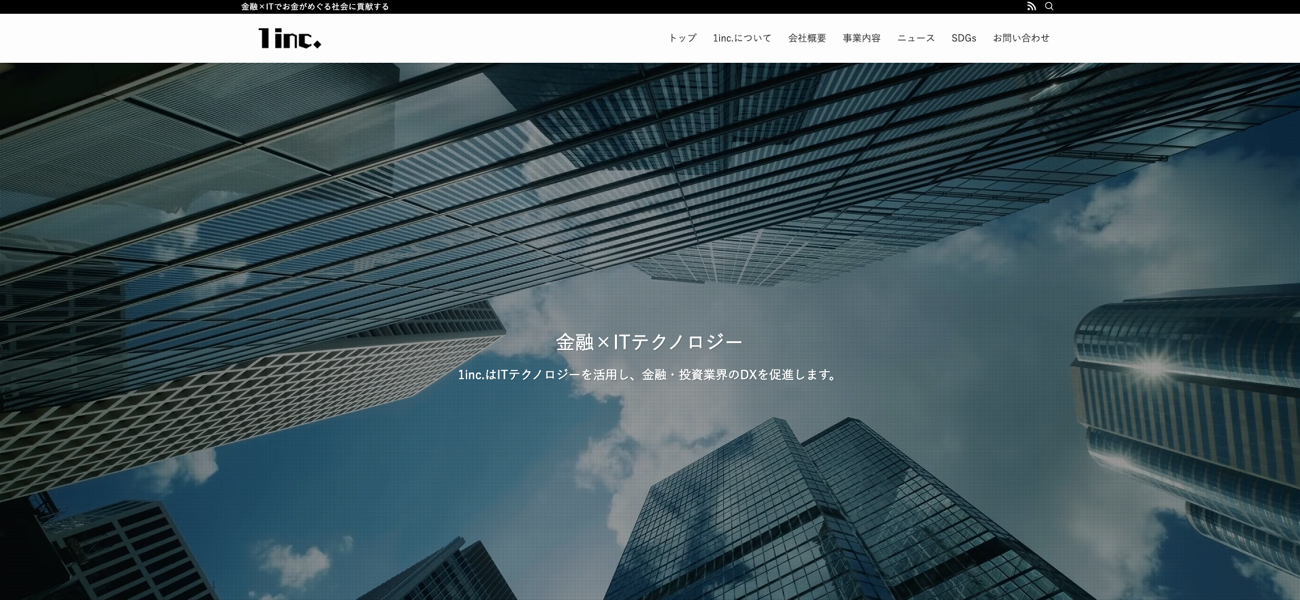Go to トップ menu item
Screen dimensions: 1300x600
(x=682, y=38)
